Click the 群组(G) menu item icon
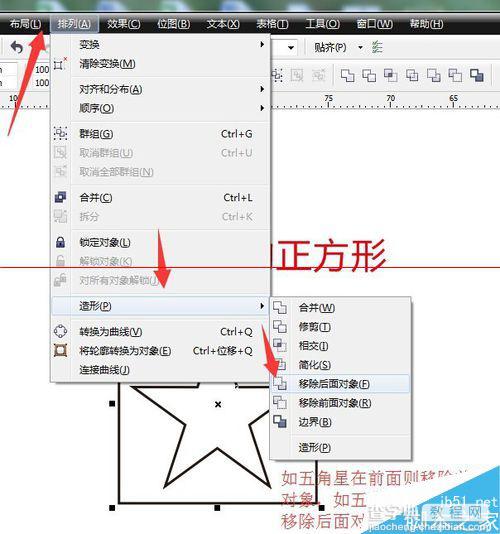 (60, 134)
